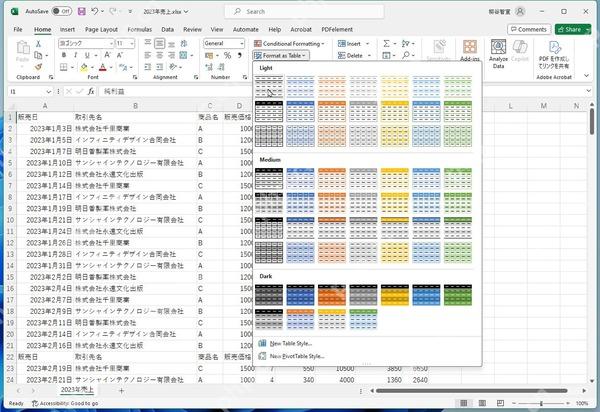This screenshot has height=412, width=600.
Task: Switch to the Page Layout tab
Action: (x=101, y=29)
